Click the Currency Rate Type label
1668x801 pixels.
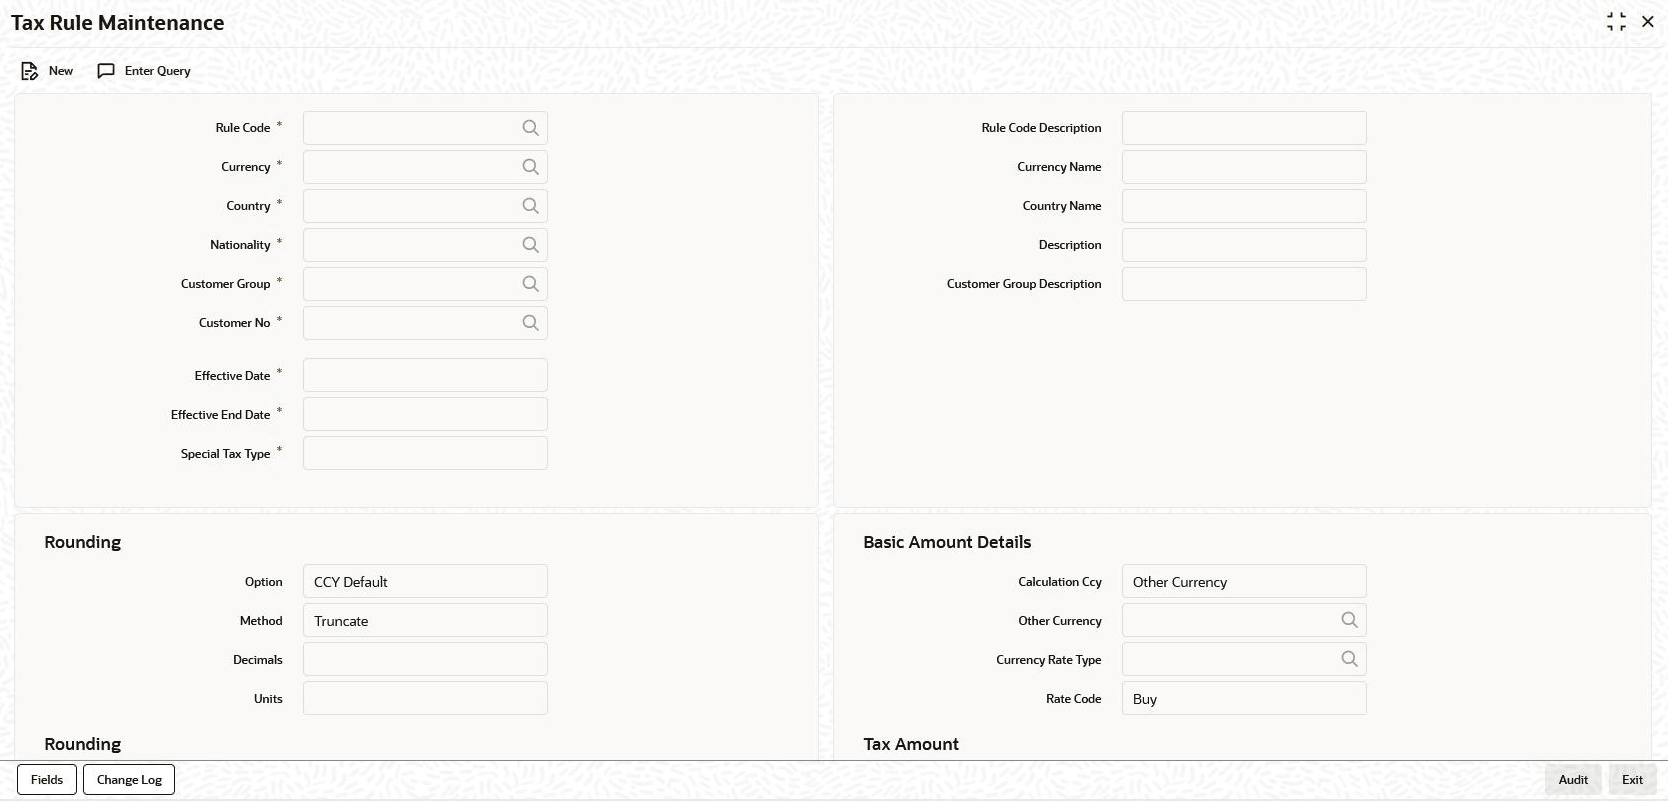point(1048,660)
